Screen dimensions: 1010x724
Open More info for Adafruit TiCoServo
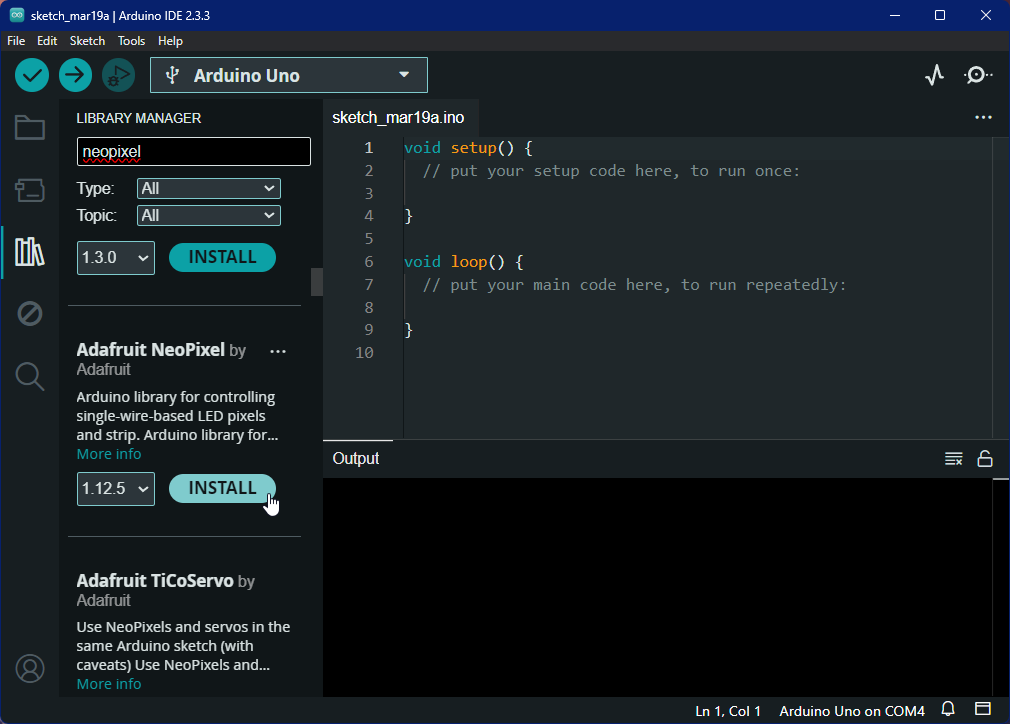(x=109, y=684)
